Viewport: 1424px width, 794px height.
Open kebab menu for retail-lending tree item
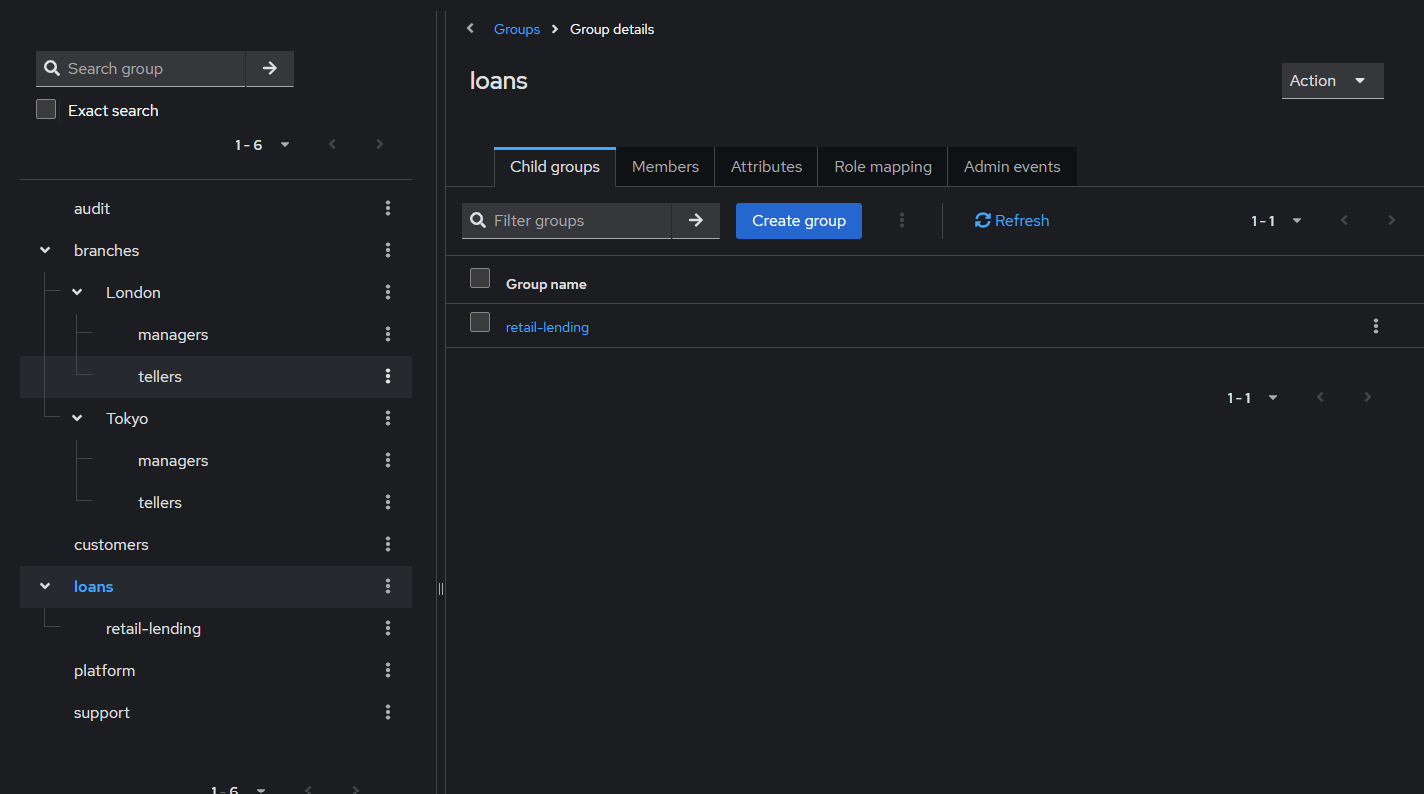(x=388, y=628)
